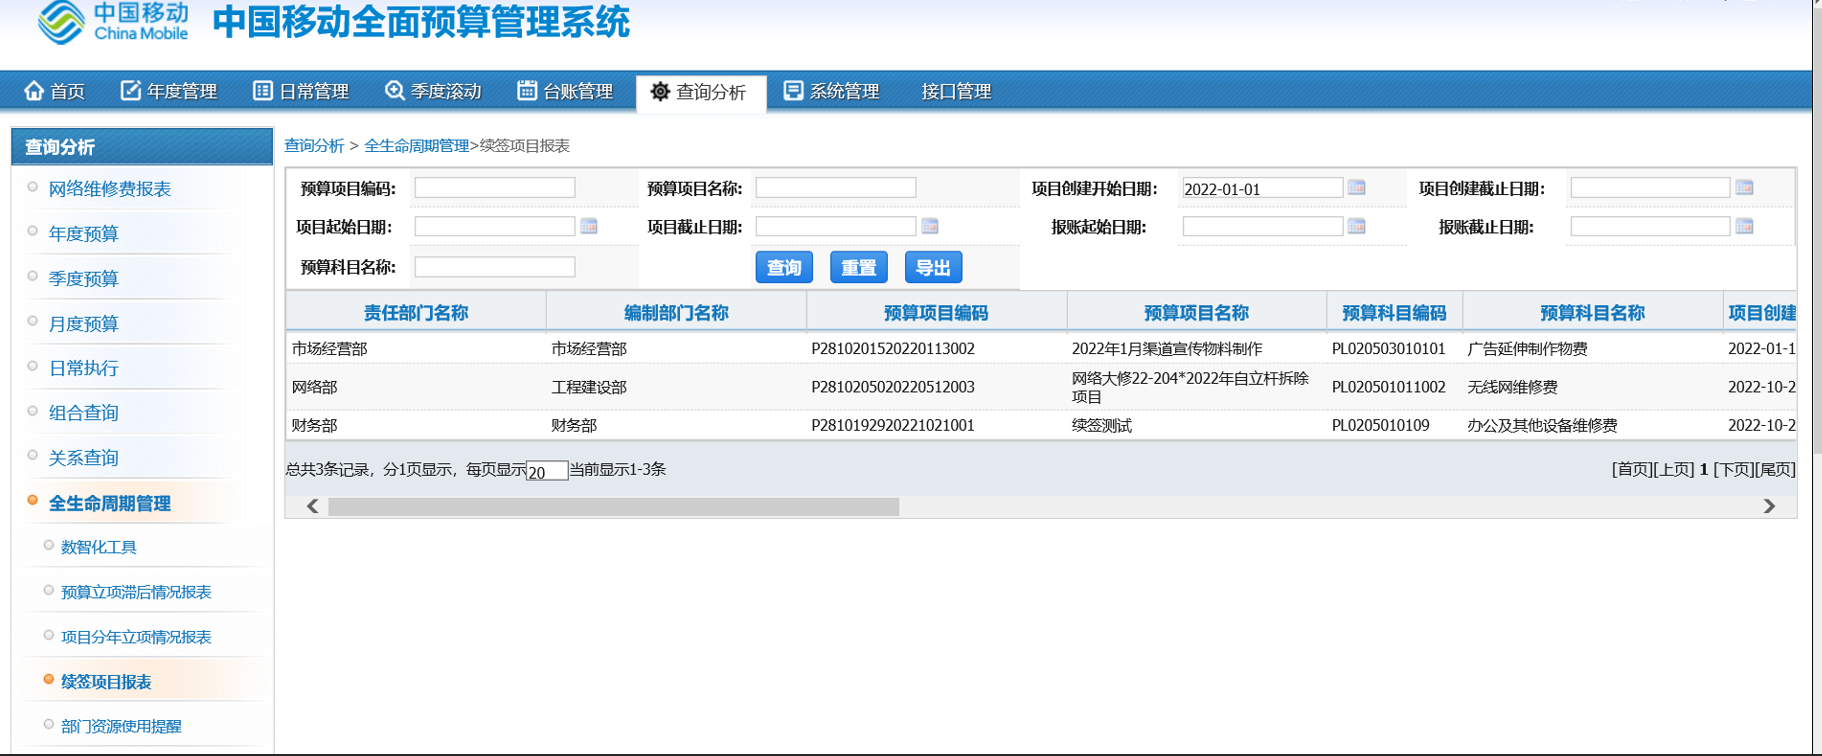1822x756 pixels.
Task: Click the 报账起始日期 input field
Action: click(1262, 227)
